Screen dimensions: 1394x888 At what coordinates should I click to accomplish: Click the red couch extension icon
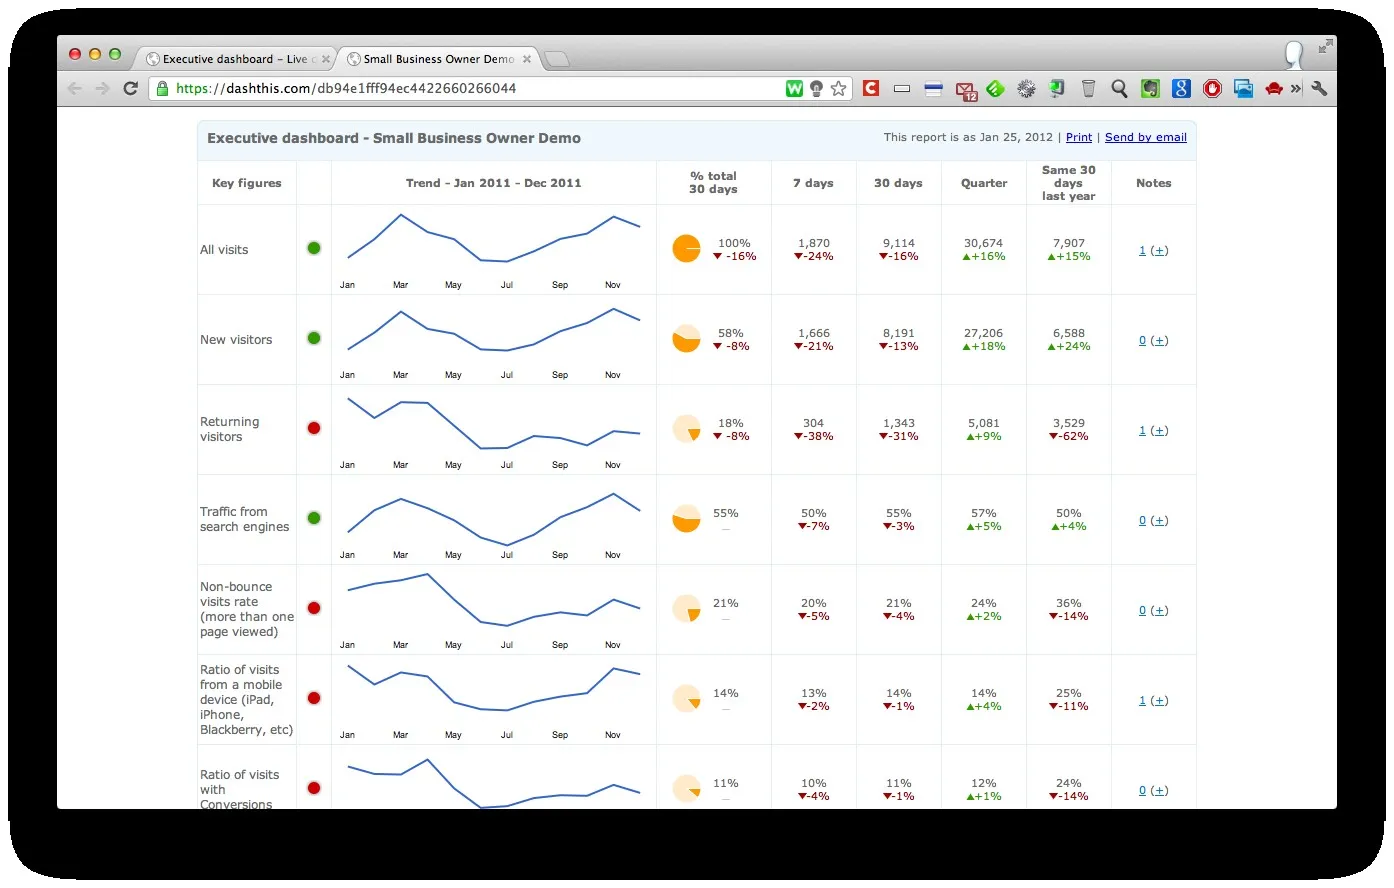pyautogui.click(x=1274, y=89)
